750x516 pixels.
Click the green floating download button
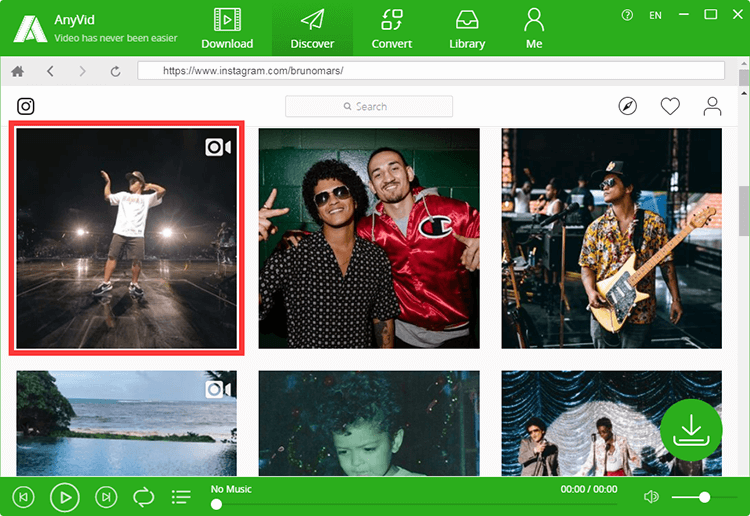coord(691,430)
